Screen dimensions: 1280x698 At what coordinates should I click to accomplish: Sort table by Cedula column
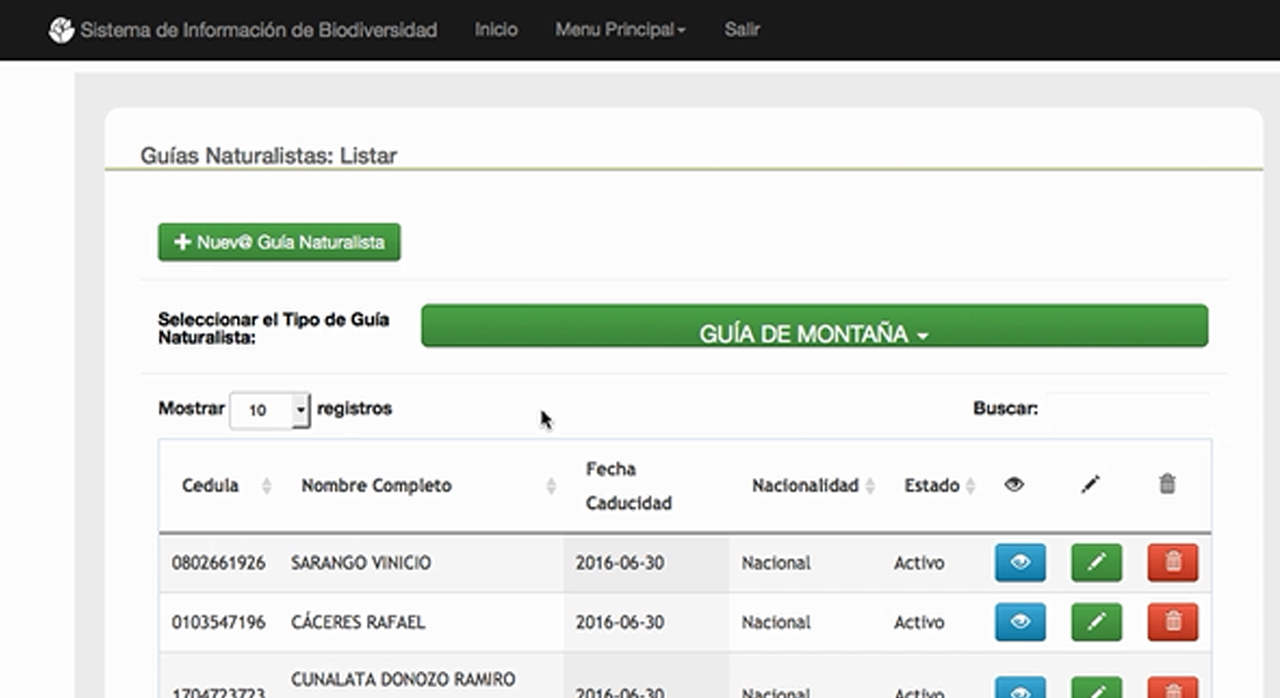point(210,486)
